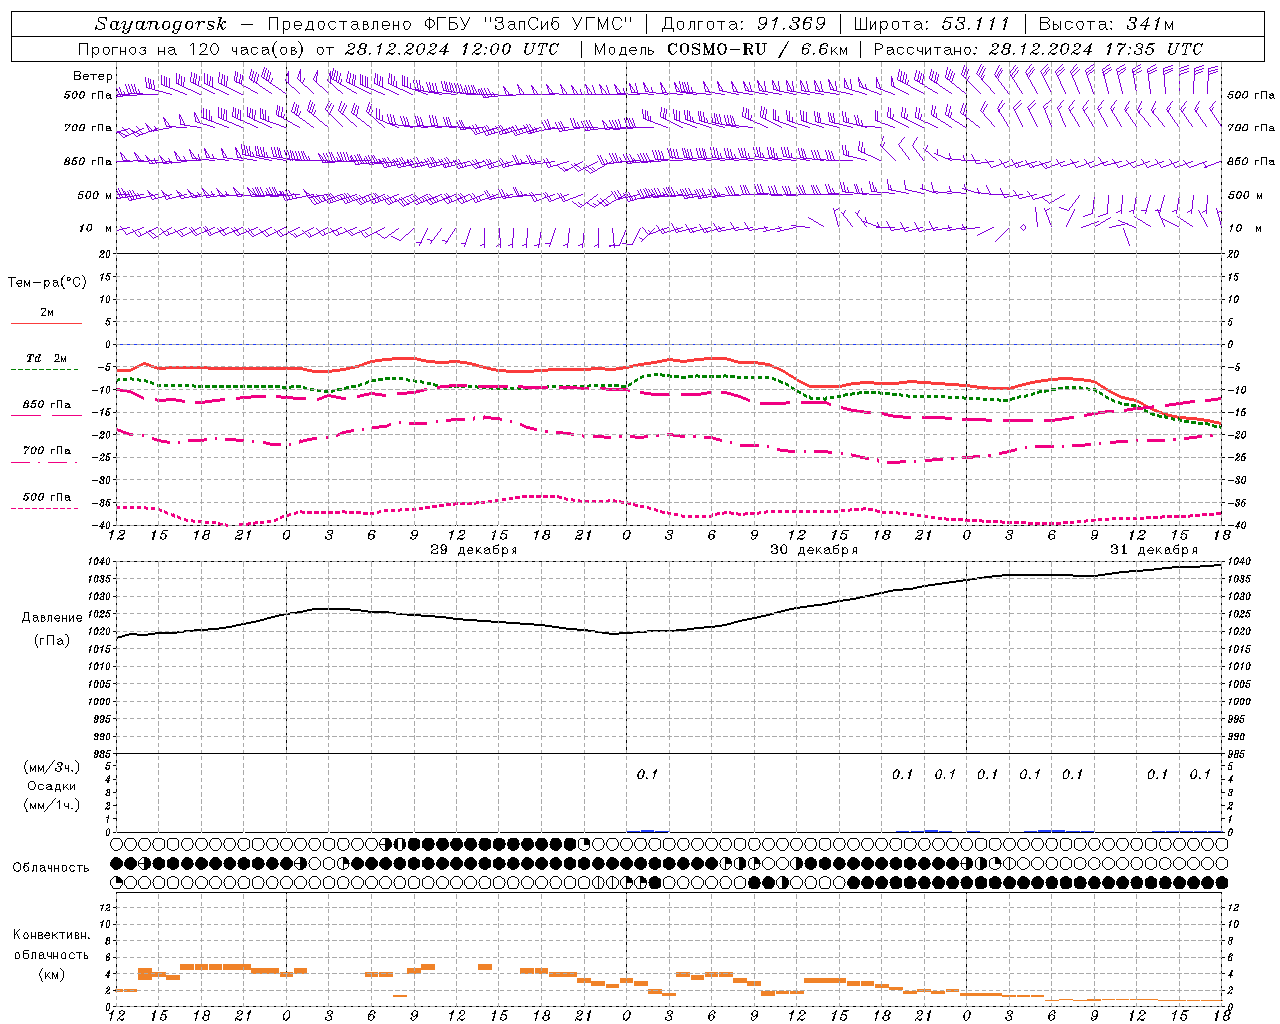Click the "Широта: 53.111" header value
This screenshot has width=1280, height=1024.
click(931, 24)
